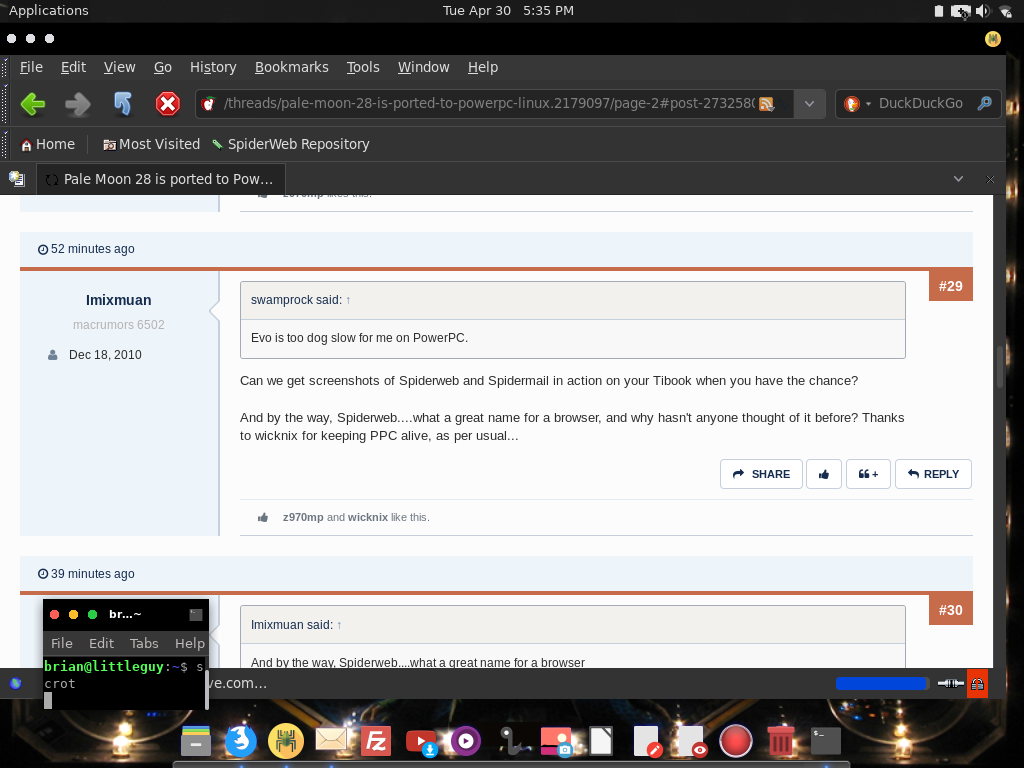
Task: Open the terminal Tabs menu
Action: [144, 643]
